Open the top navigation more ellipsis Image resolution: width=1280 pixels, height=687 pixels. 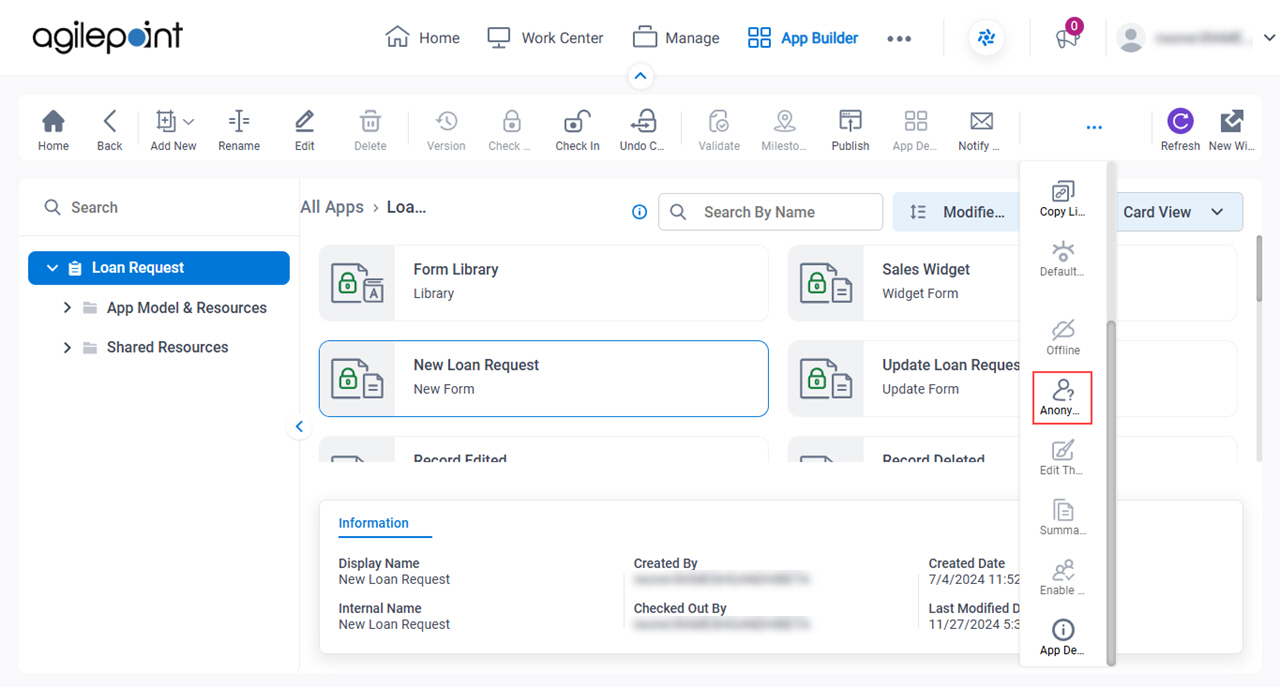click(x=899, y=38)
